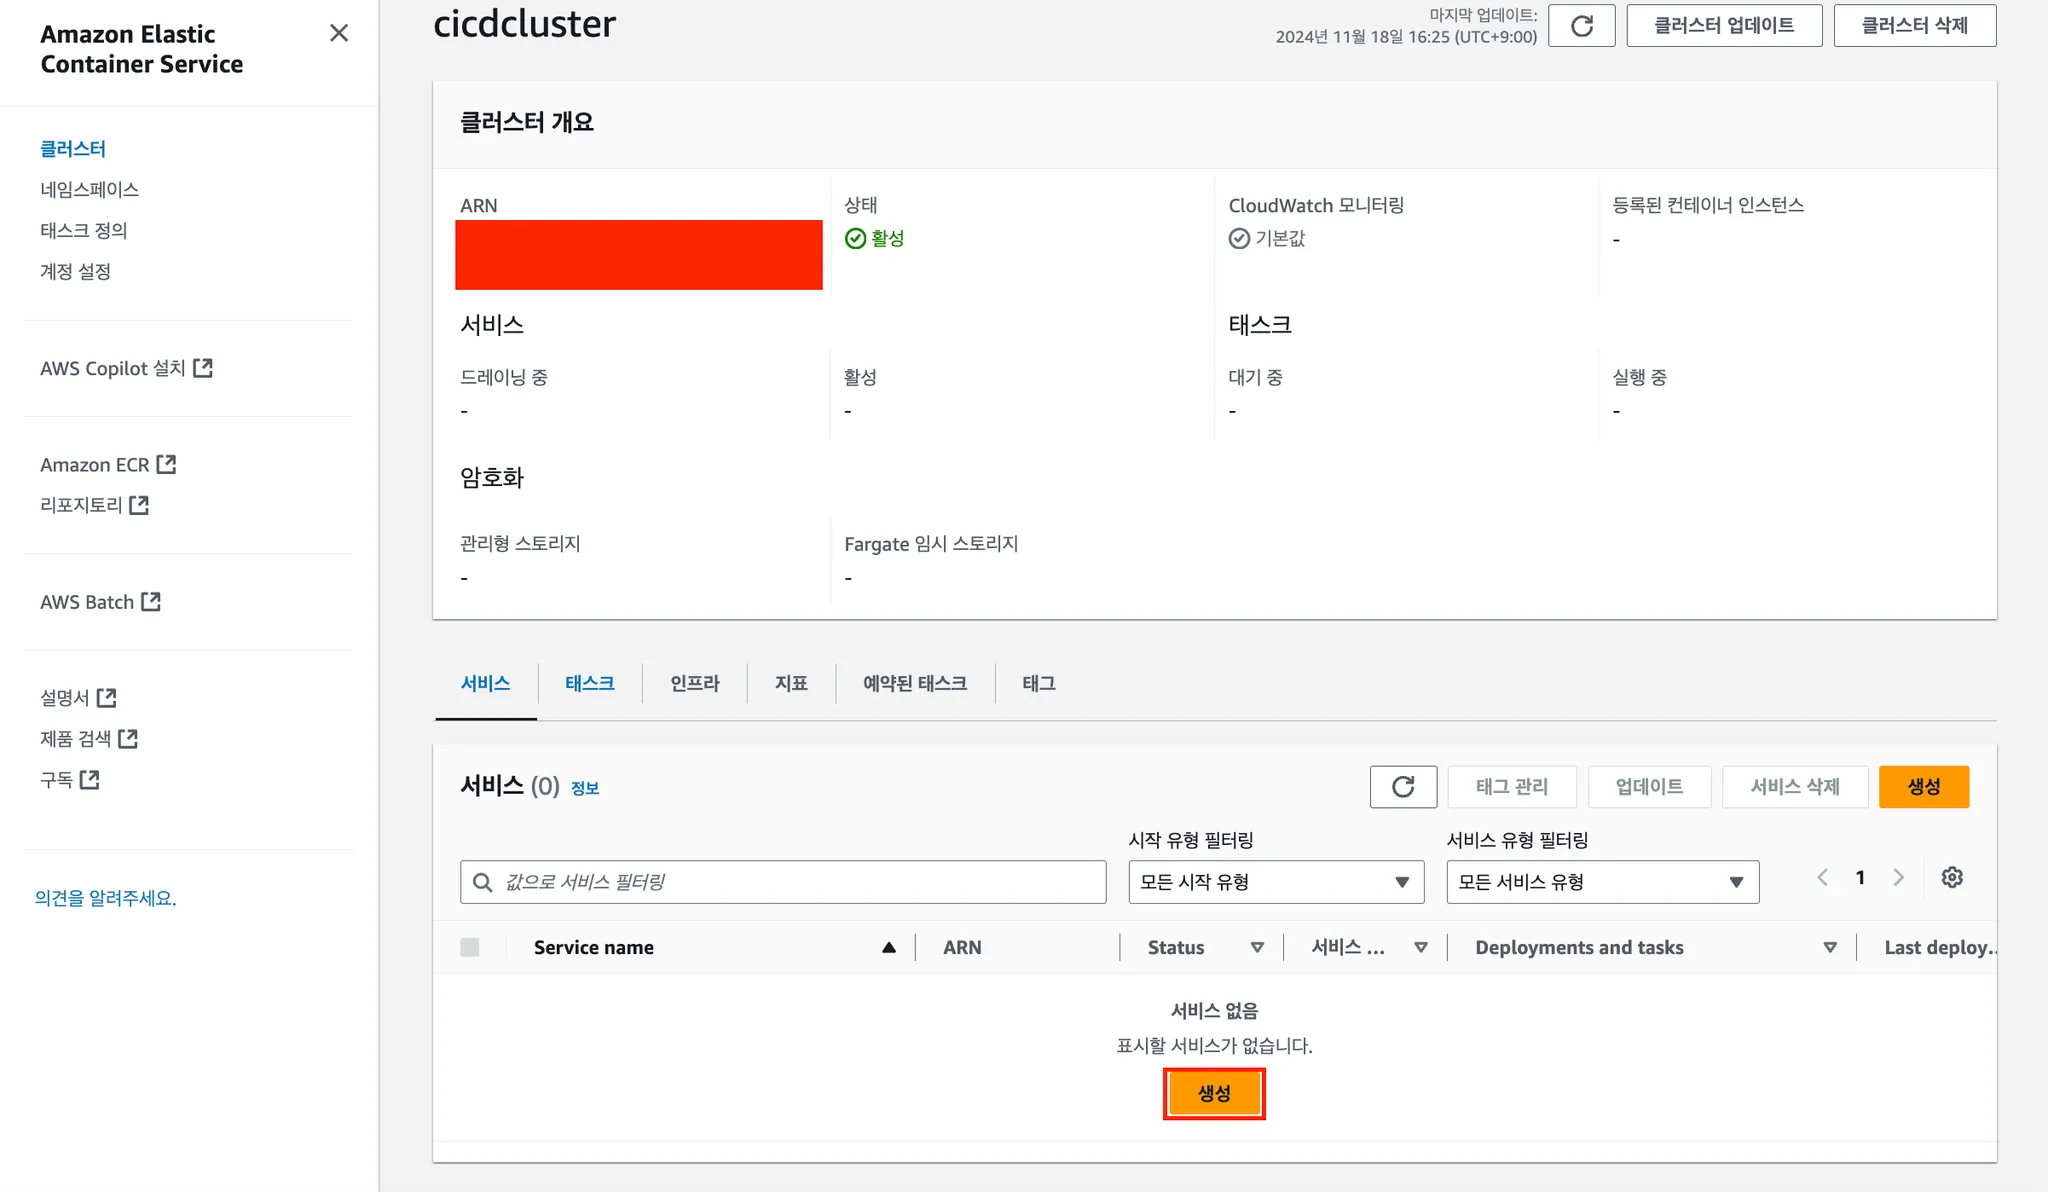
Task: Open Status column filter arrow
Action: (1257, 947)
